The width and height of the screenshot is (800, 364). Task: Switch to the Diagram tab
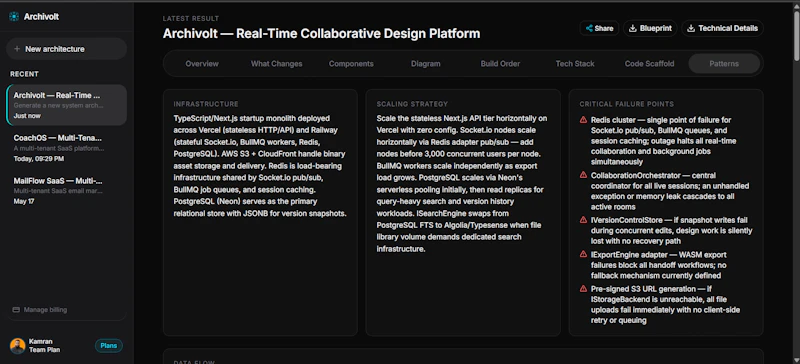[x=426, y=64]
